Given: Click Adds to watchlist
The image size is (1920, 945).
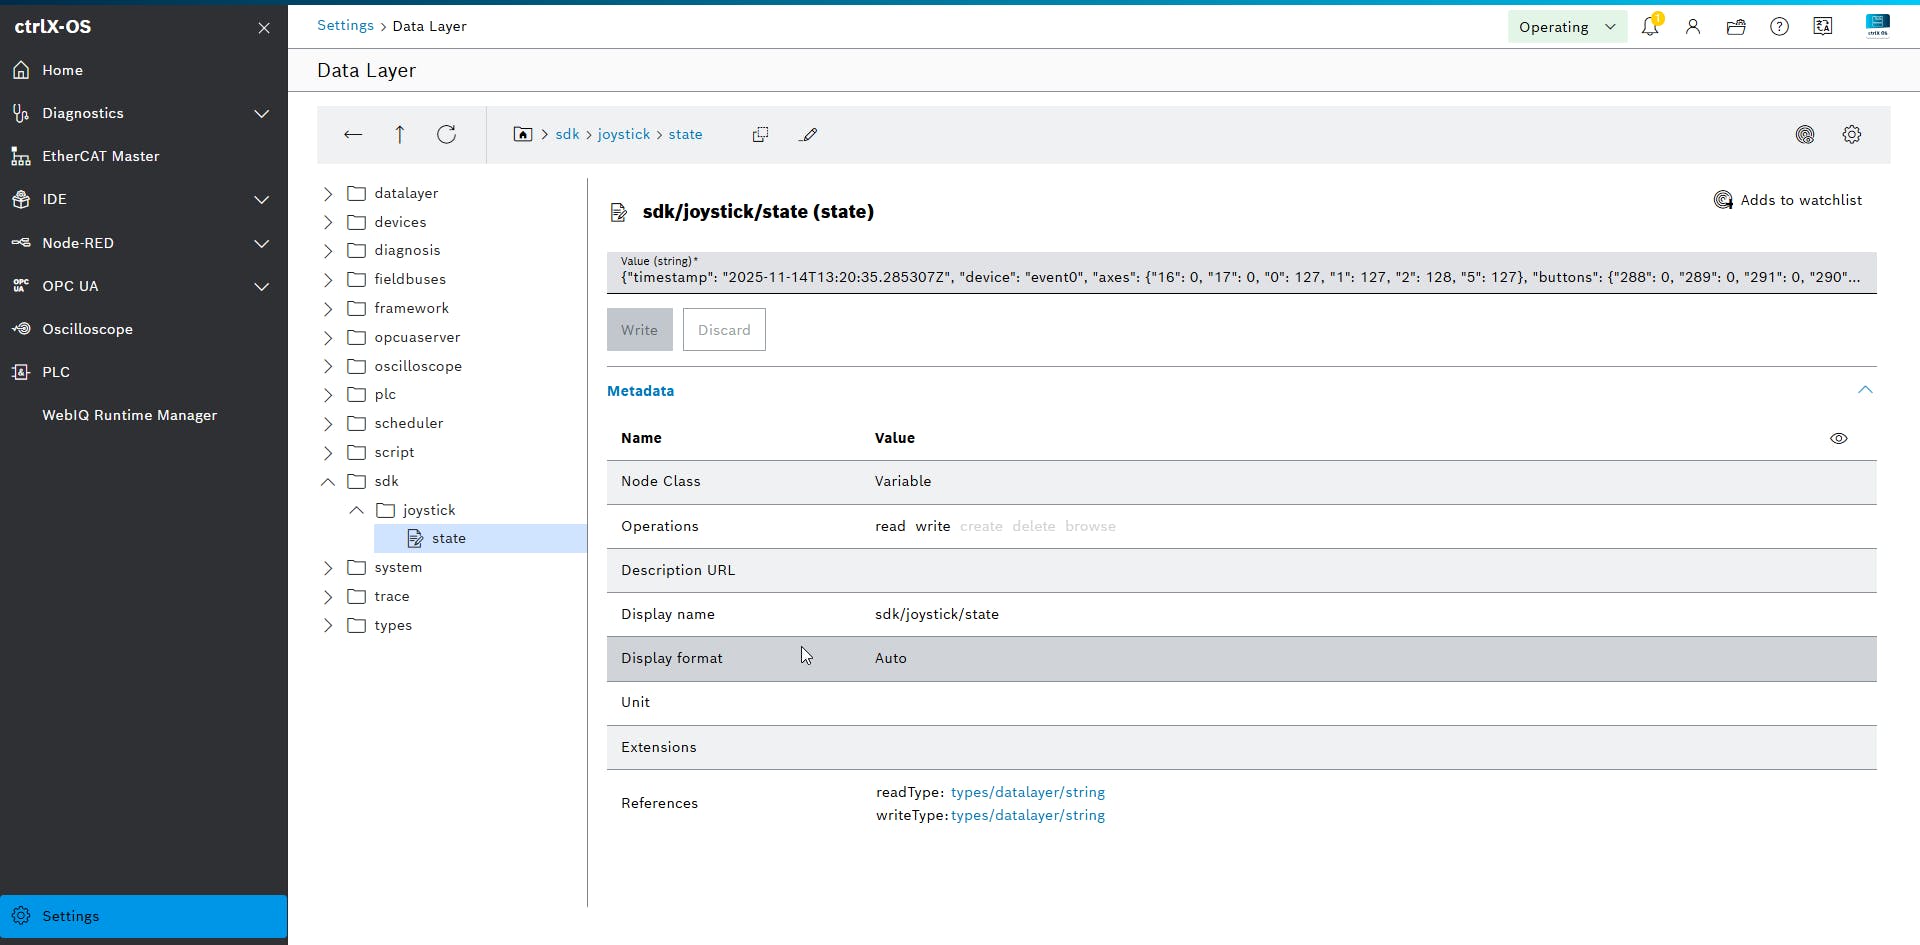Looking at the screenshot, I should [x=1788, y=200].
